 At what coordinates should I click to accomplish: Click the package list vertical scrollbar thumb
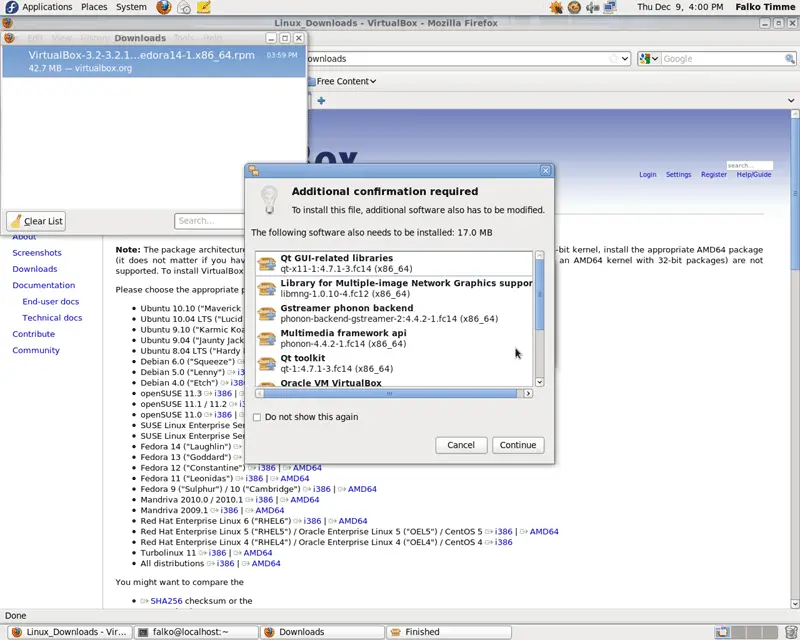pos(539,295)
